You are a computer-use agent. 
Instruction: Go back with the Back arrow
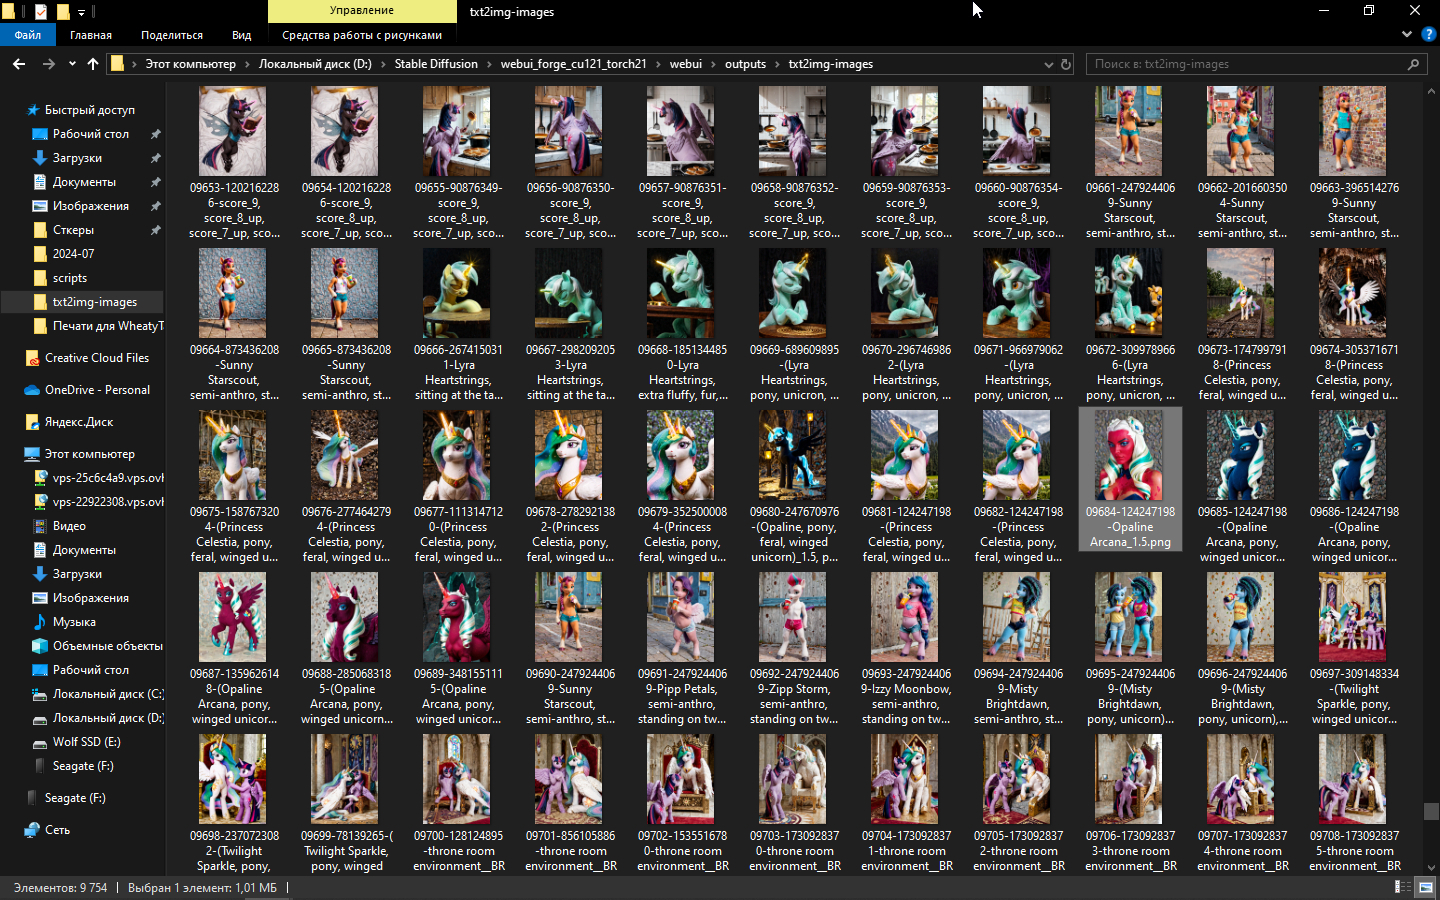tap(19, 64)
